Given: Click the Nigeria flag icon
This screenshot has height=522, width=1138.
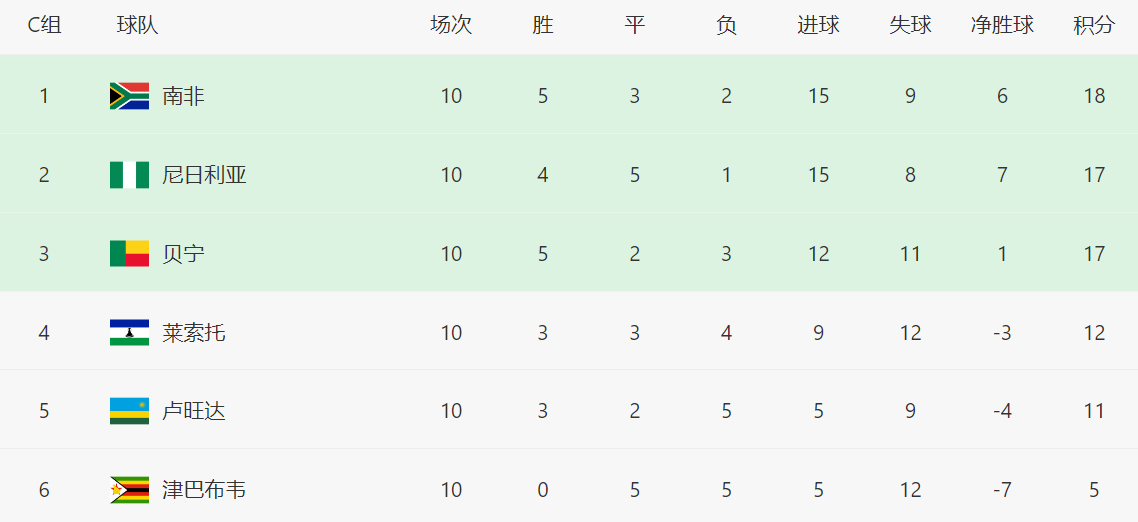Looking at the screenshot, I should coord(129,175).
